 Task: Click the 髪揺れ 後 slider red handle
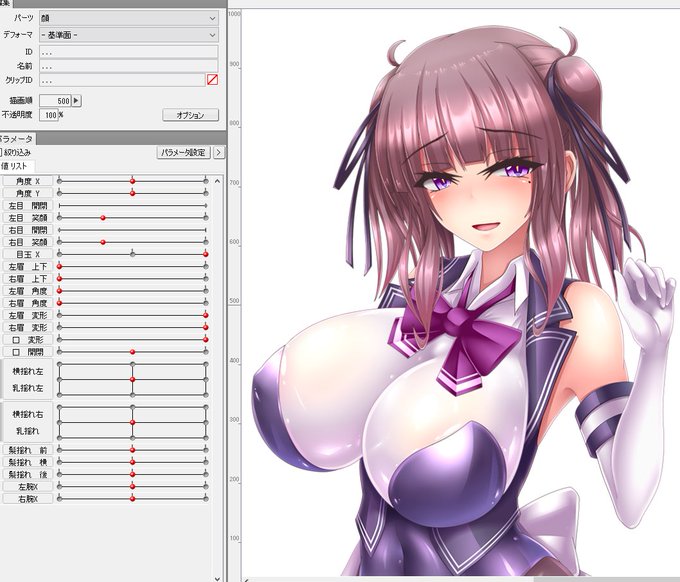[133, 474]
